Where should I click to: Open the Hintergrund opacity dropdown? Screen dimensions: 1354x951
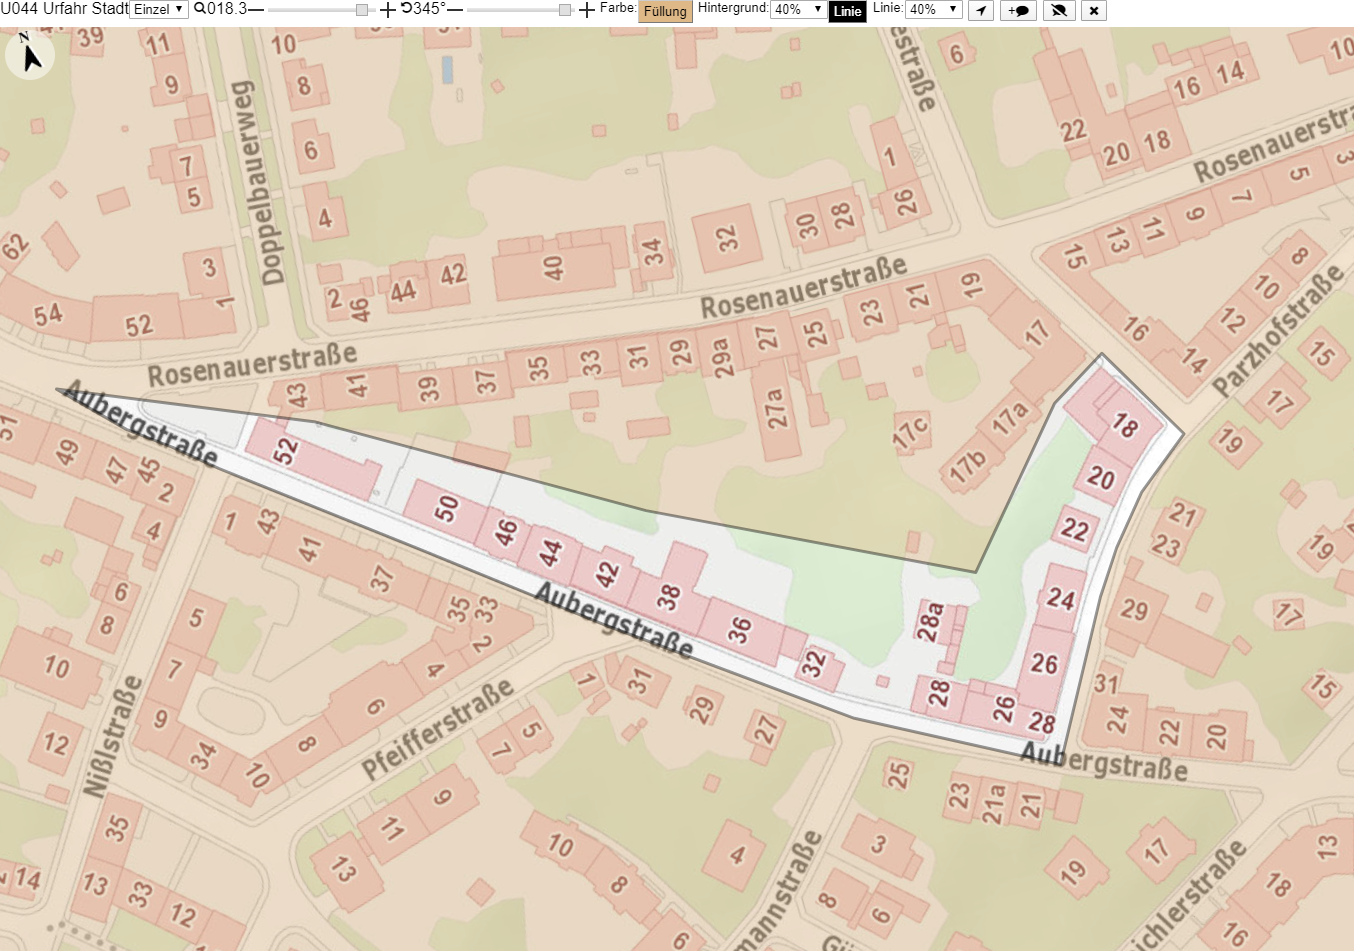point(798,9)
